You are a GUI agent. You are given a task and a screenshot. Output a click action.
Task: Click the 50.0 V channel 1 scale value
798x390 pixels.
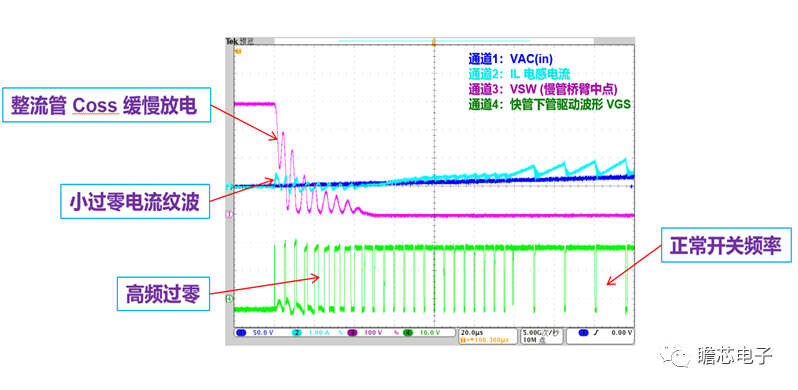(263, 332)
